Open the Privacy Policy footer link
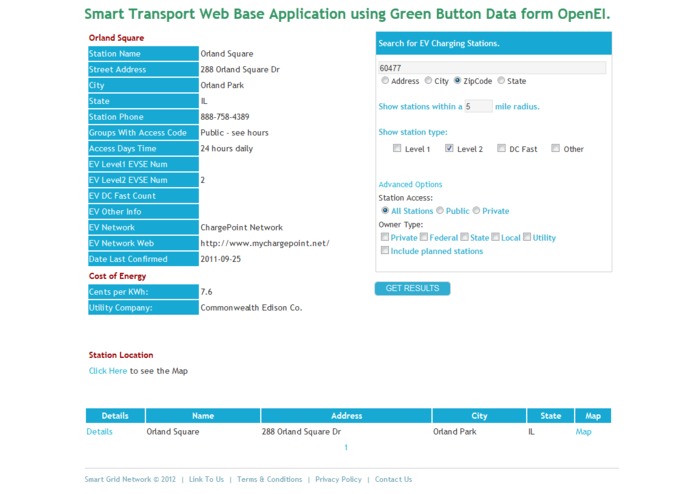Screen dimensions: 695x494 pyautogui.click(x=338, y=479)
